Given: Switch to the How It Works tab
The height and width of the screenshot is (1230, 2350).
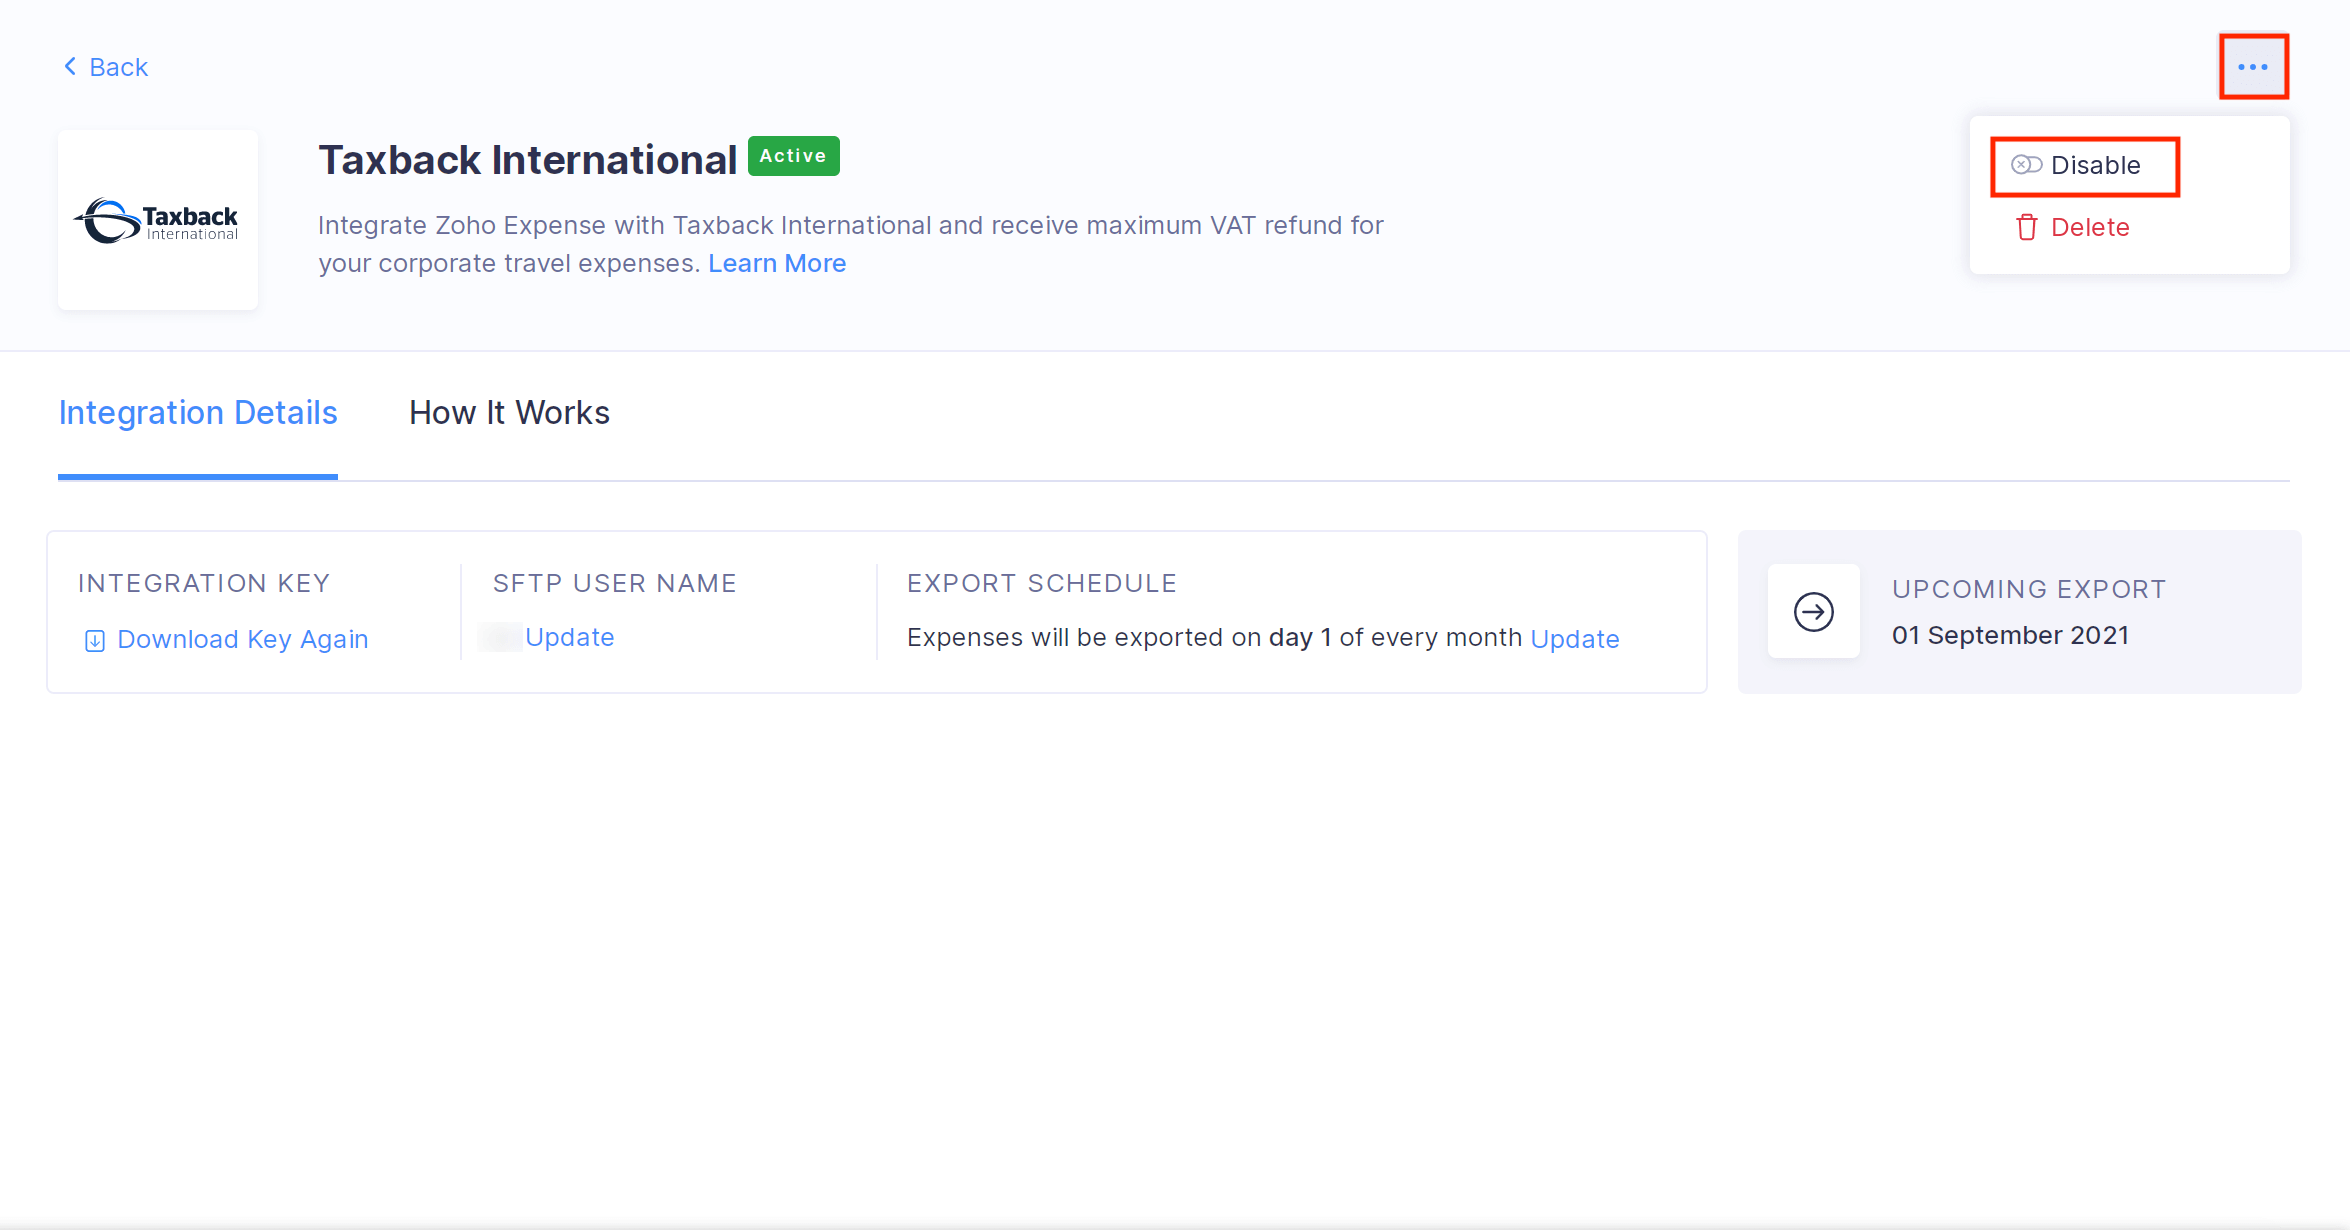Looking at the screenshot, I should 508,412.
